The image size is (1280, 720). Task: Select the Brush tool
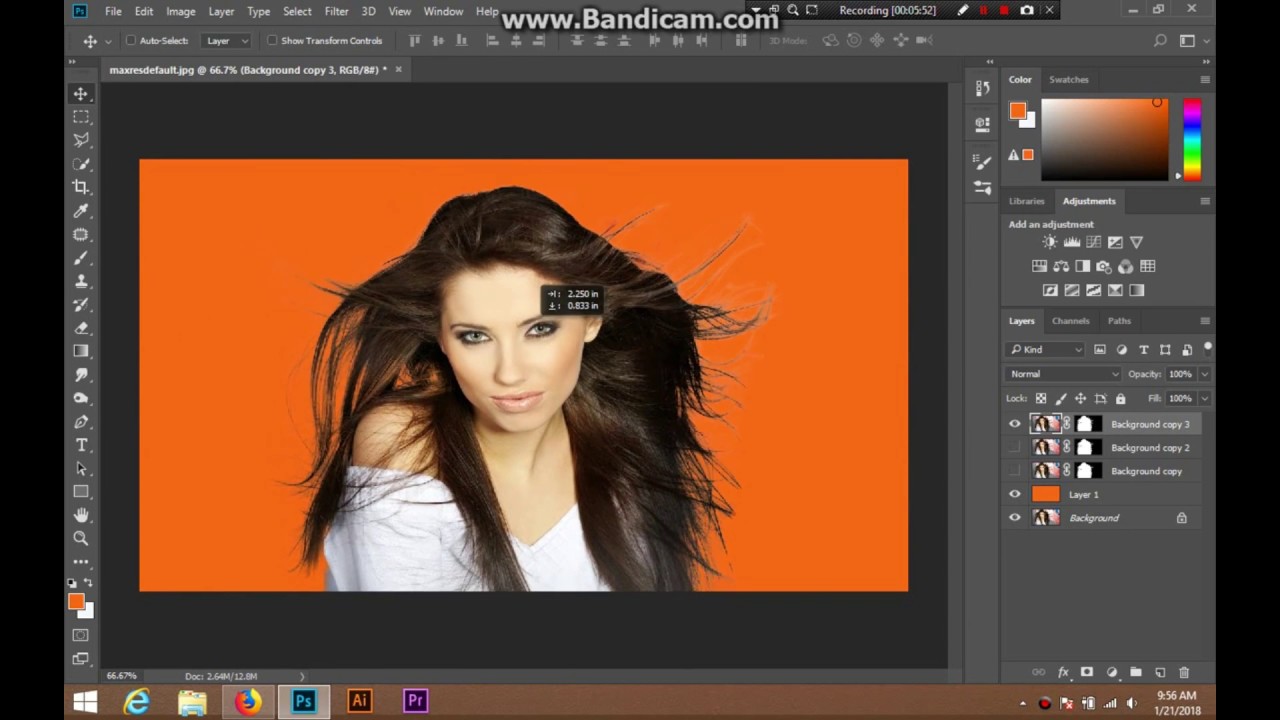click(81, 258)
